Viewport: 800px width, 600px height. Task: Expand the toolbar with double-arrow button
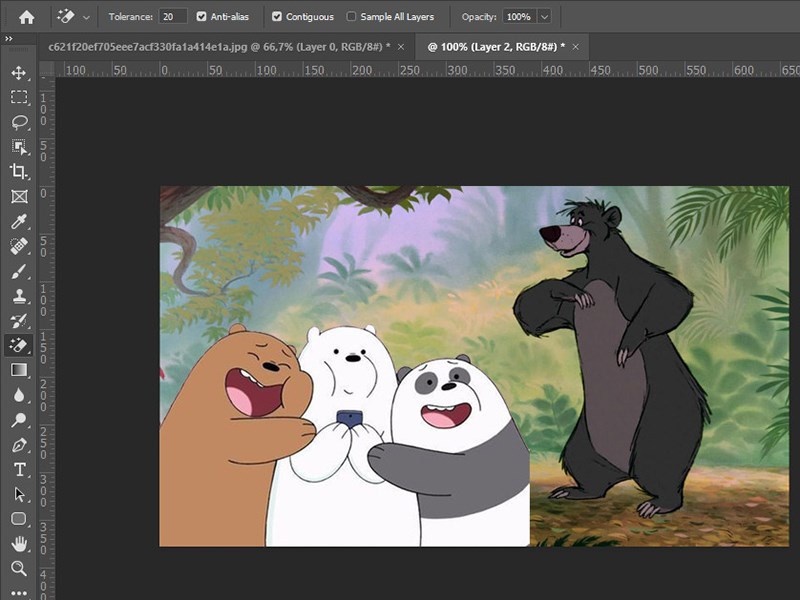8,38
